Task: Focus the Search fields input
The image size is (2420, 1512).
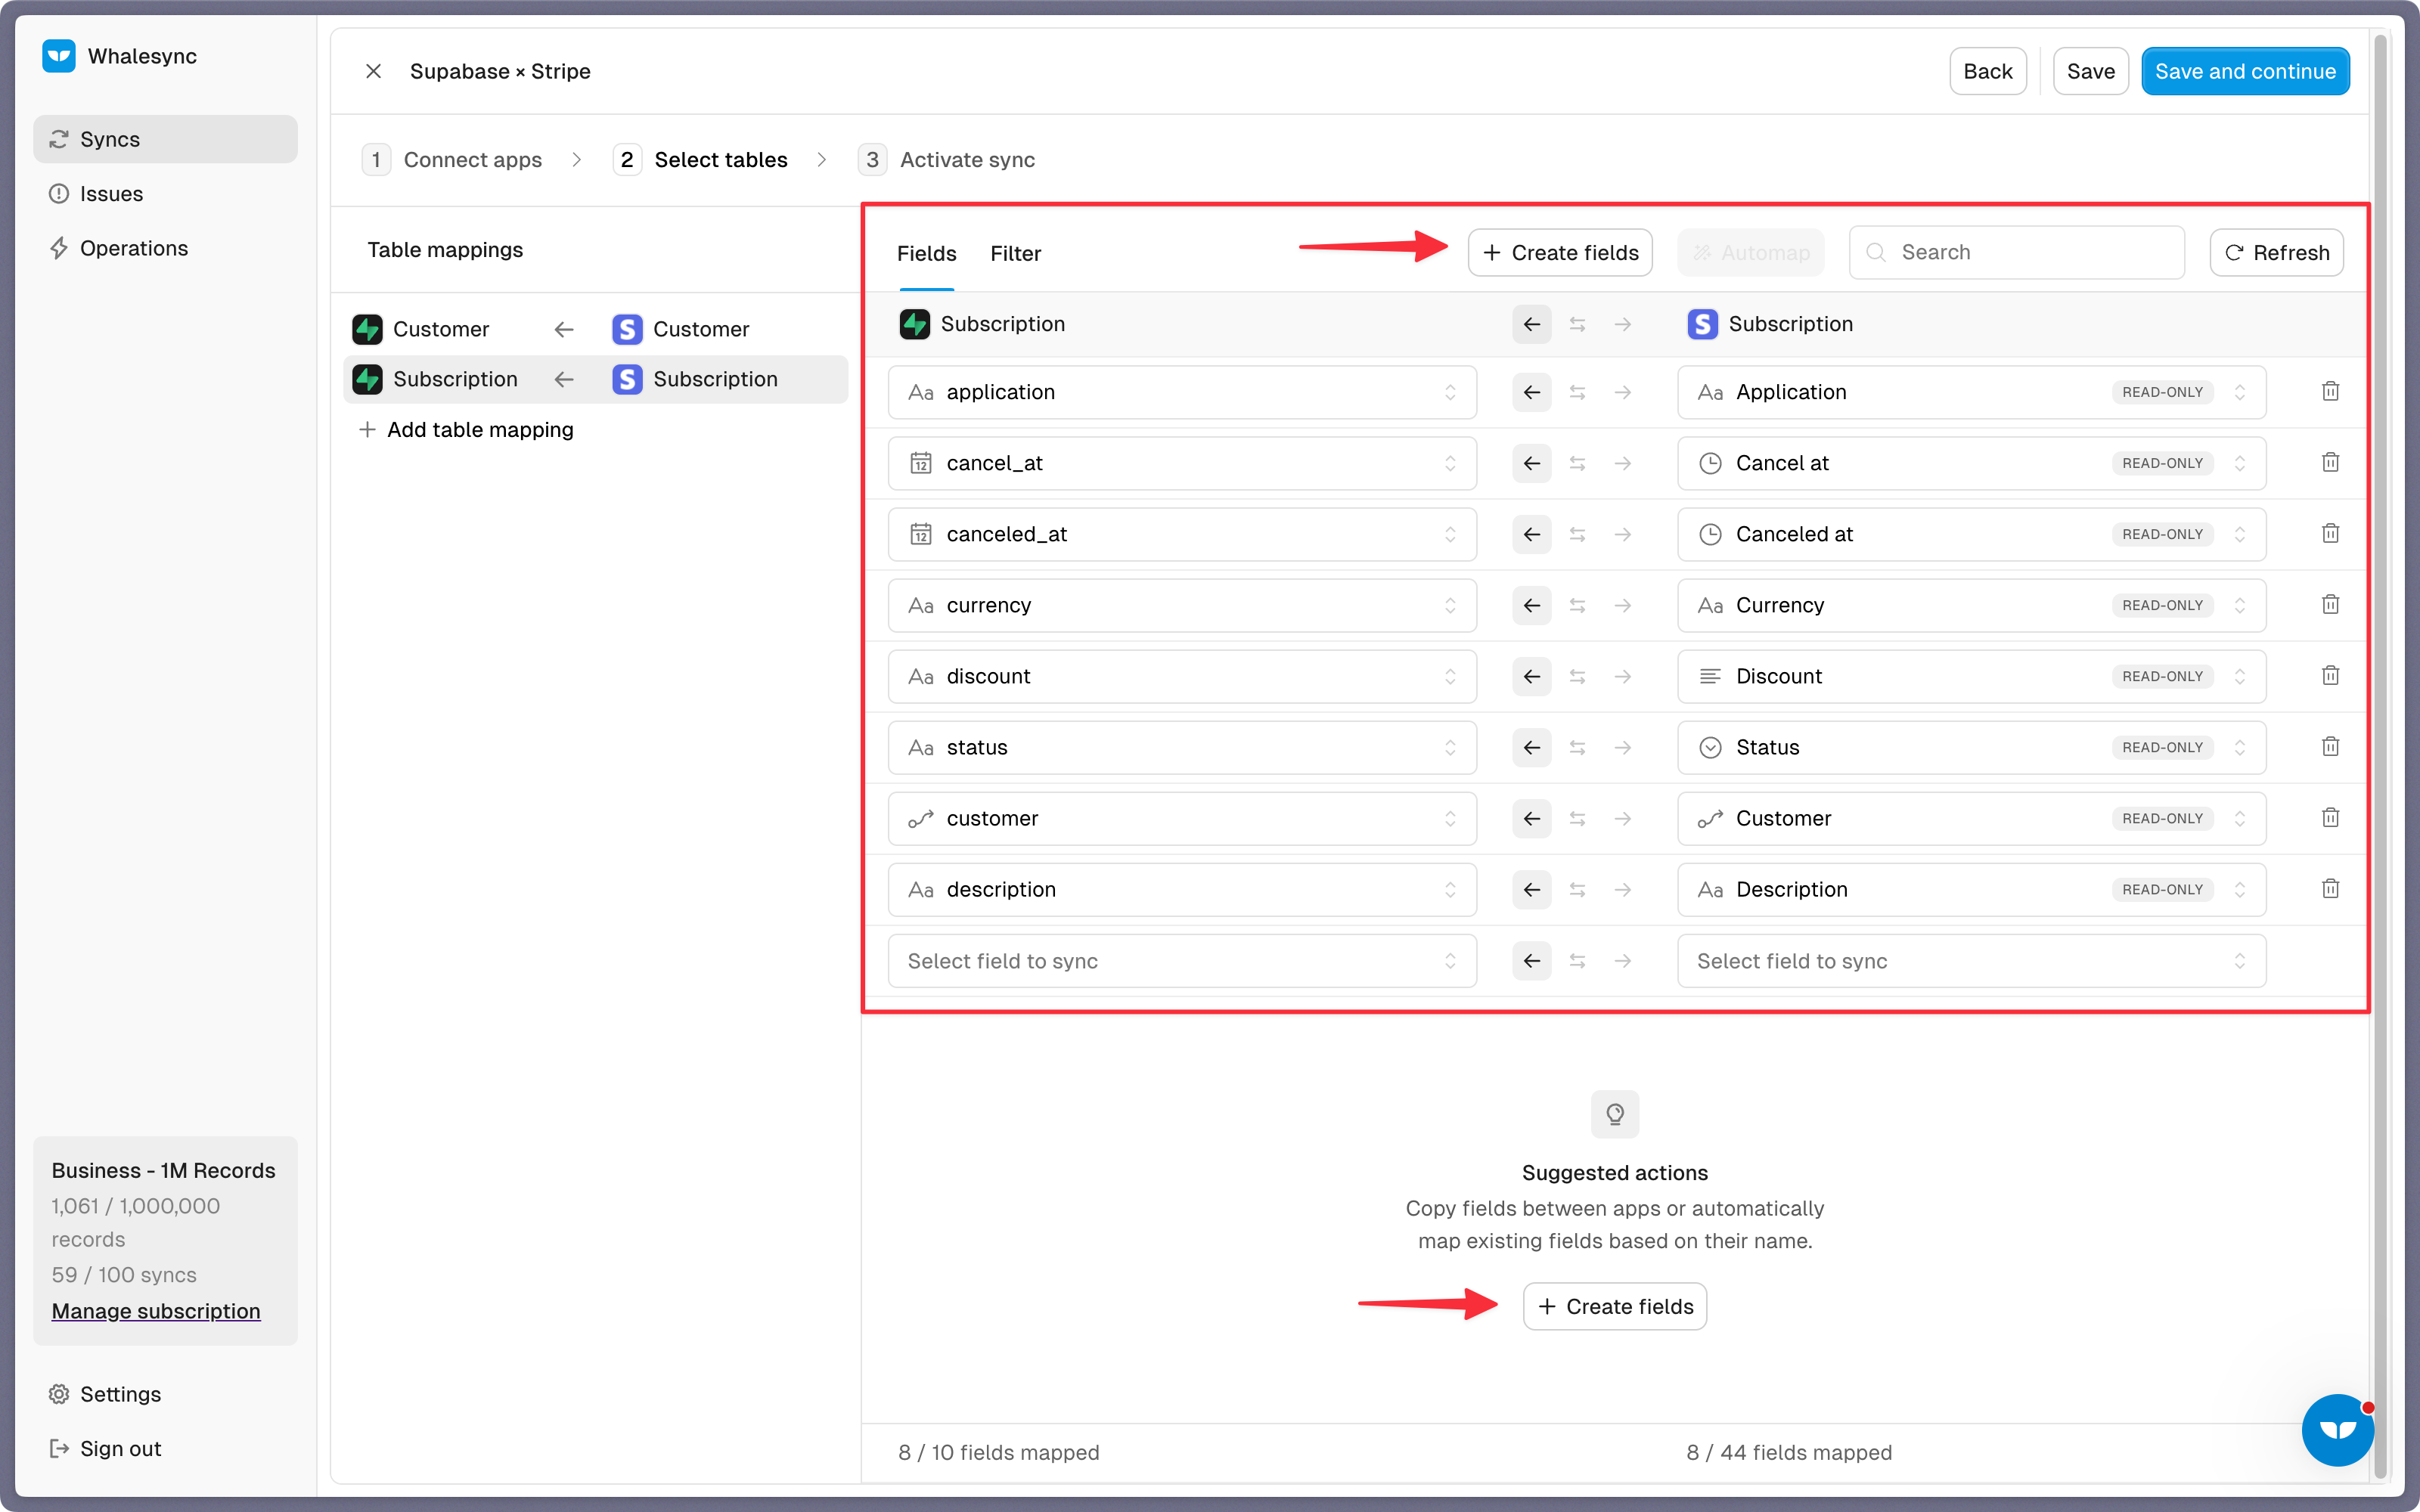Action: click(2016, 252)
